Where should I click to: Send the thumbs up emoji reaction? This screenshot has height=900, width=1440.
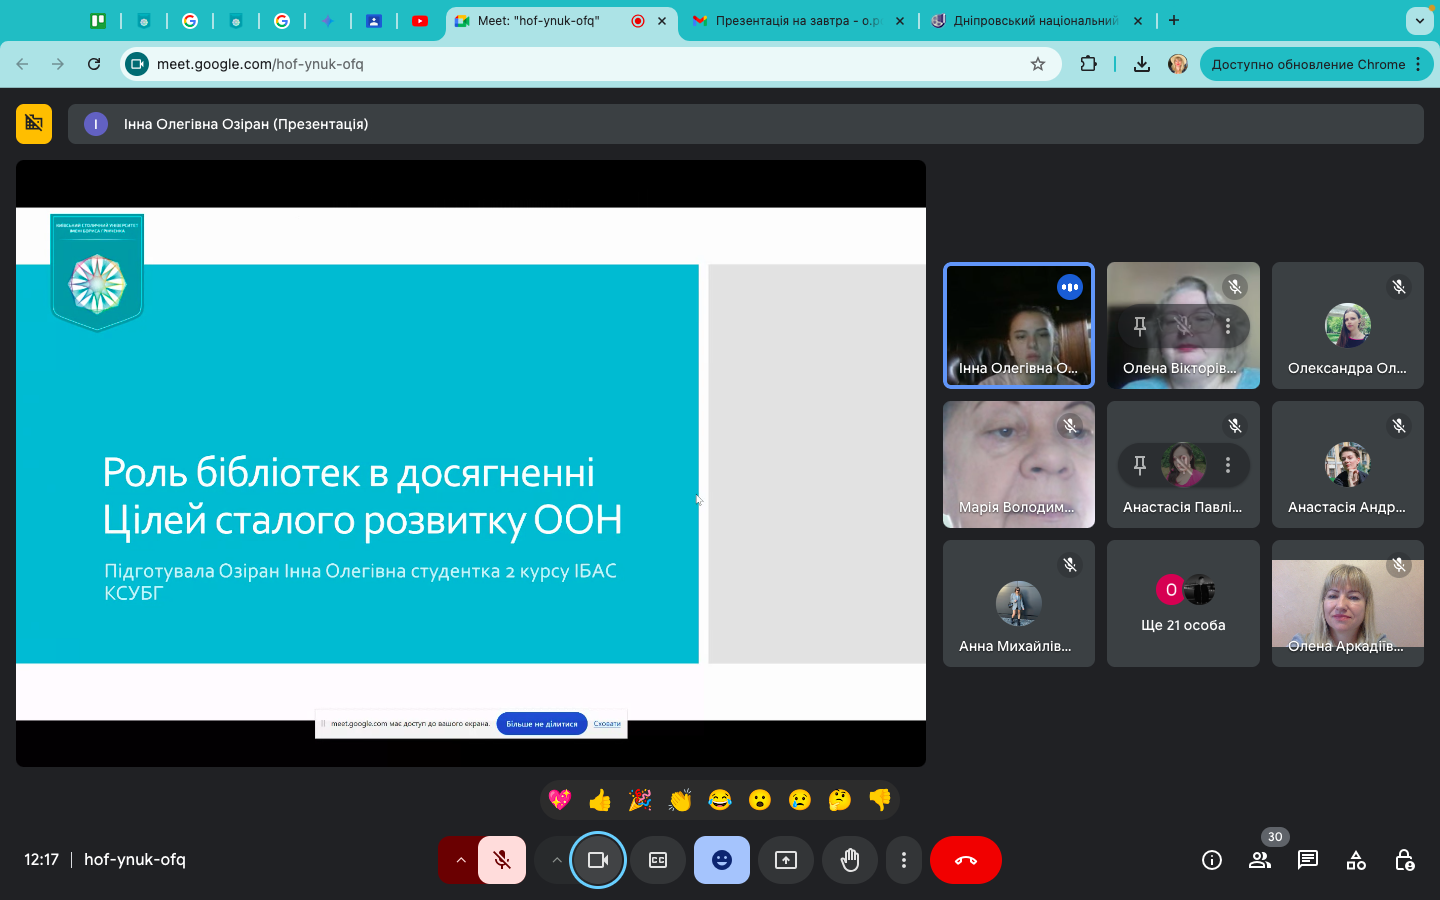[x=600, y=800]
